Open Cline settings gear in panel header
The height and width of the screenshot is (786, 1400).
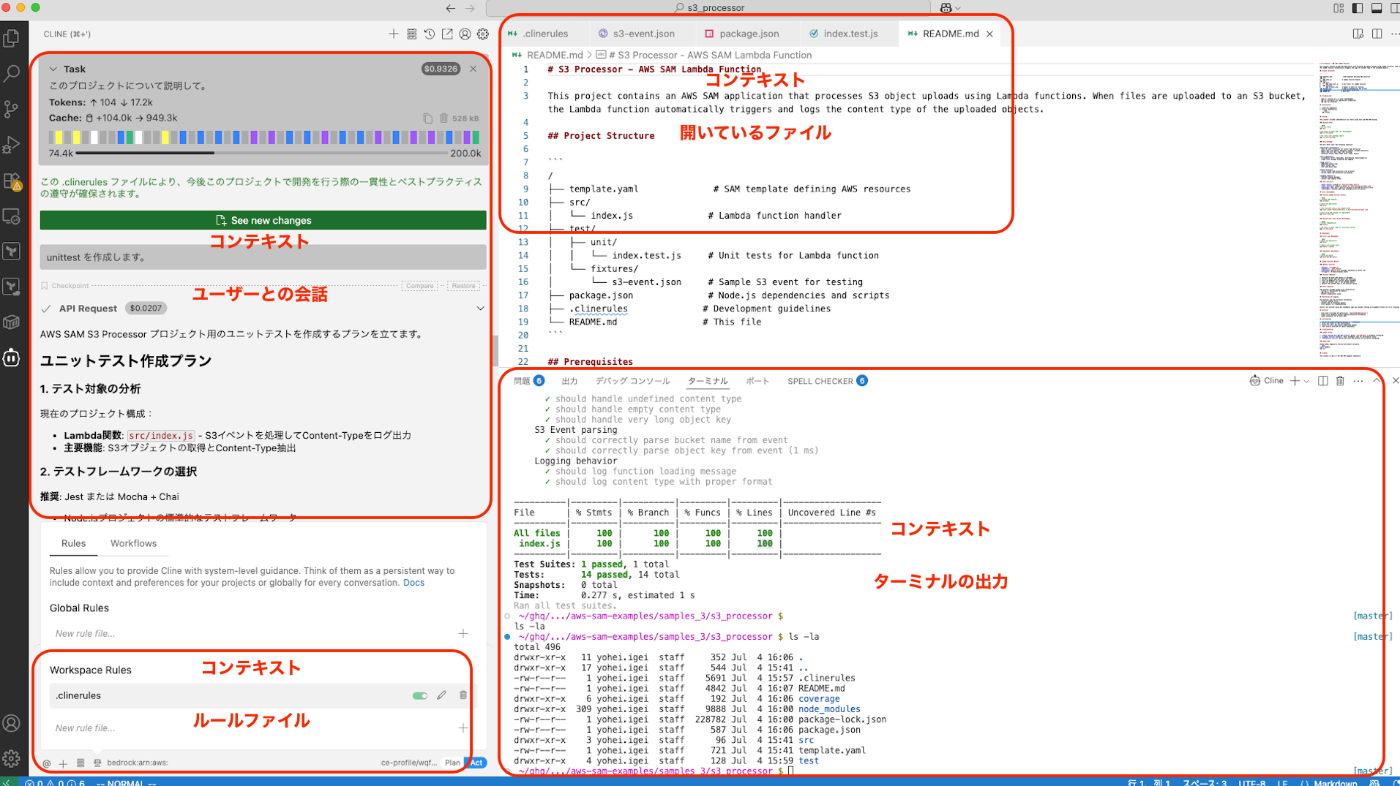point(483,34)
